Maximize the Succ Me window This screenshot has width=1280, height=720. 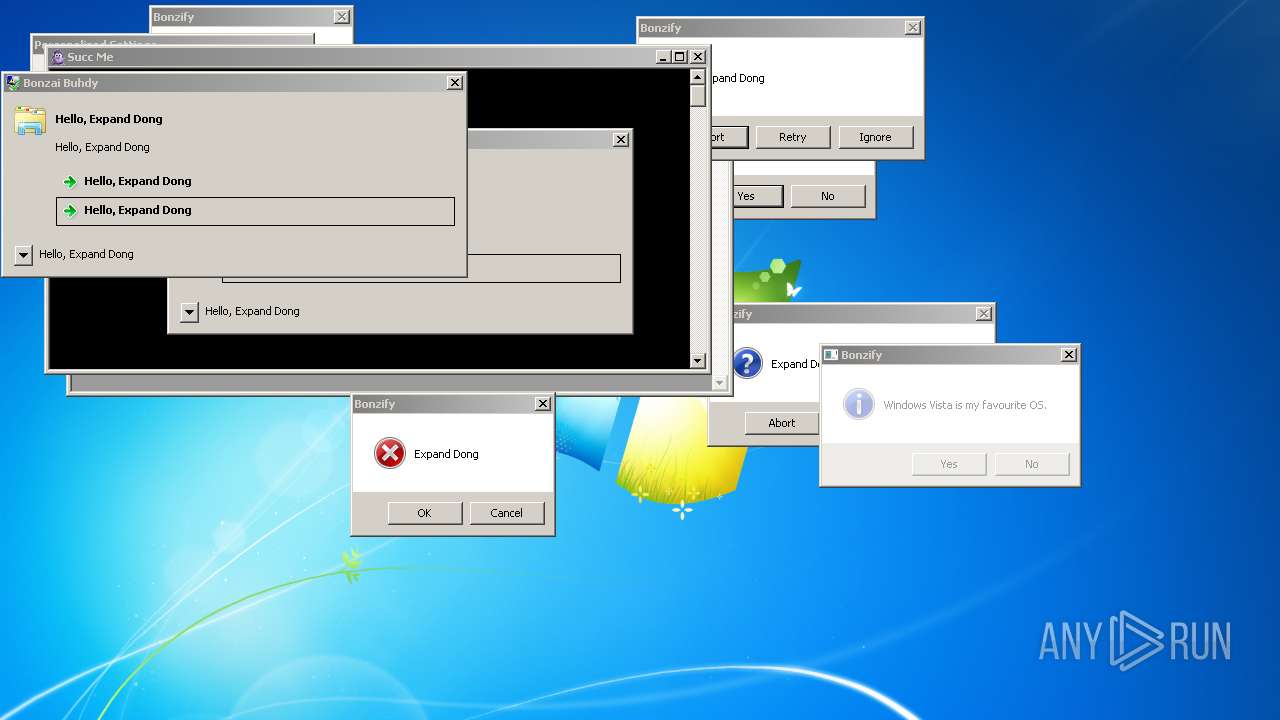click(679, 57)
